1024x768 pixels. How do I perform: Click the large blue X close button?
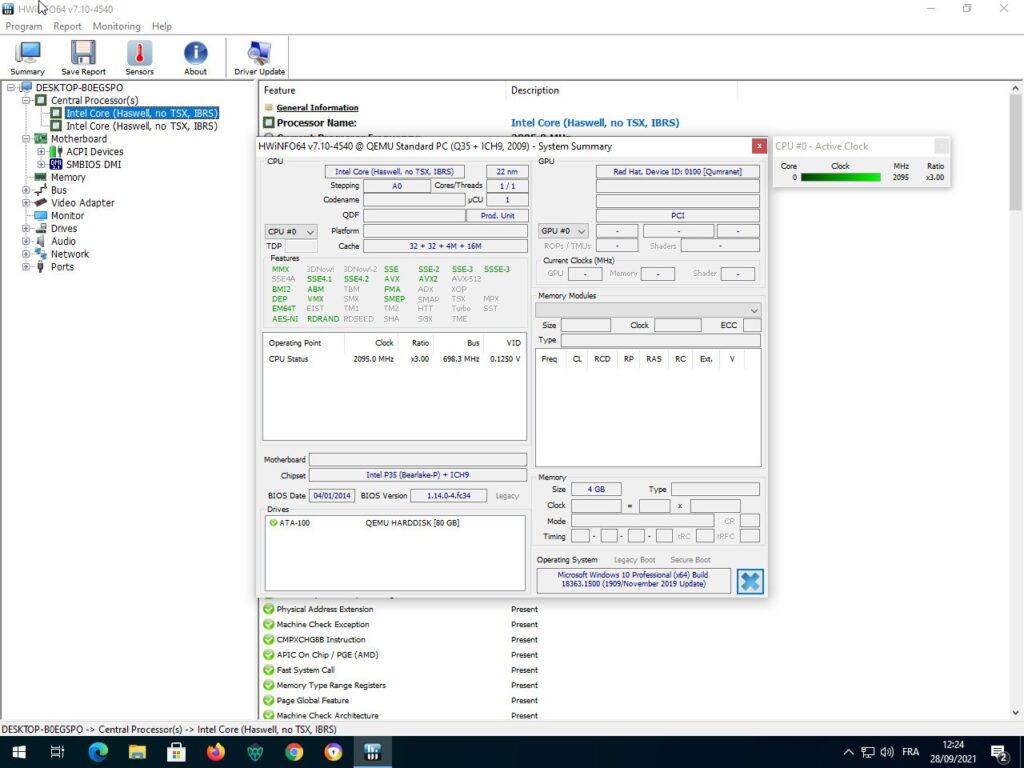[x=750, y=581]
